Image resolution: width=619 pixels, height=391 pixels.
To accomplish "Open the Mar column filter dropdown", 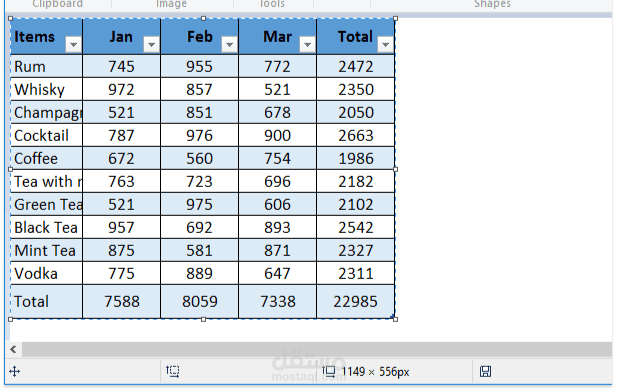I will click(x=307, y=45).
